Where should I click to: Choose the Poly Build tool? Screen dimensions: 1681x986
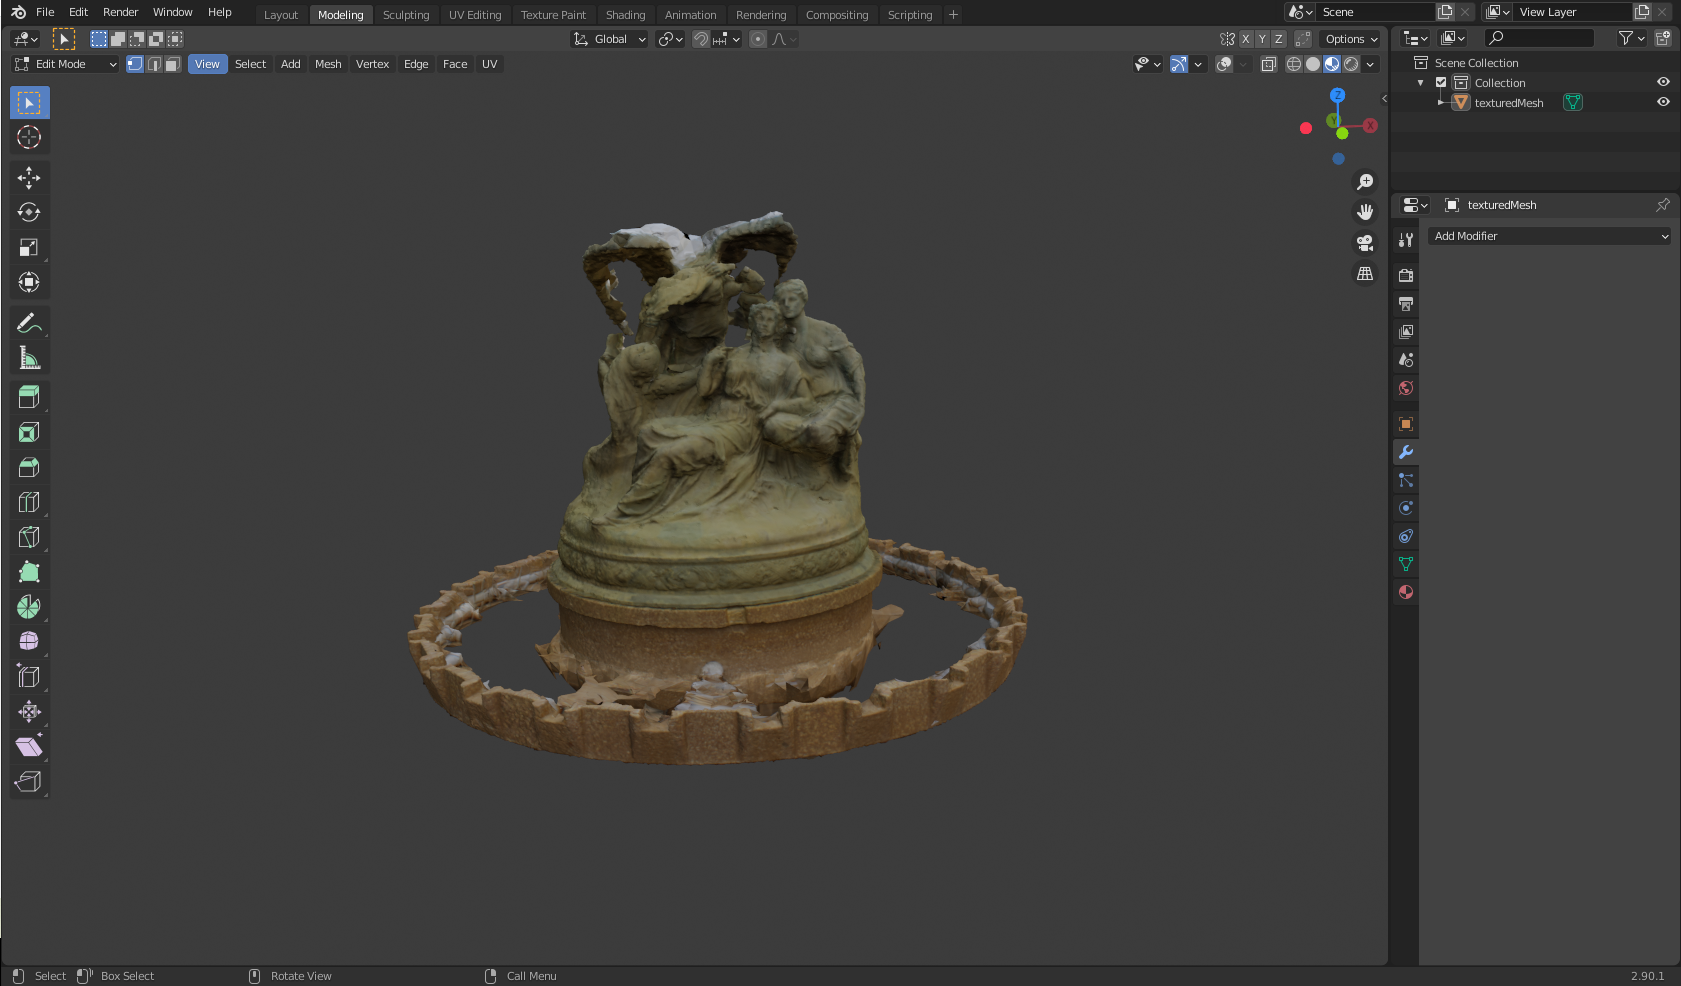(29, 572)
